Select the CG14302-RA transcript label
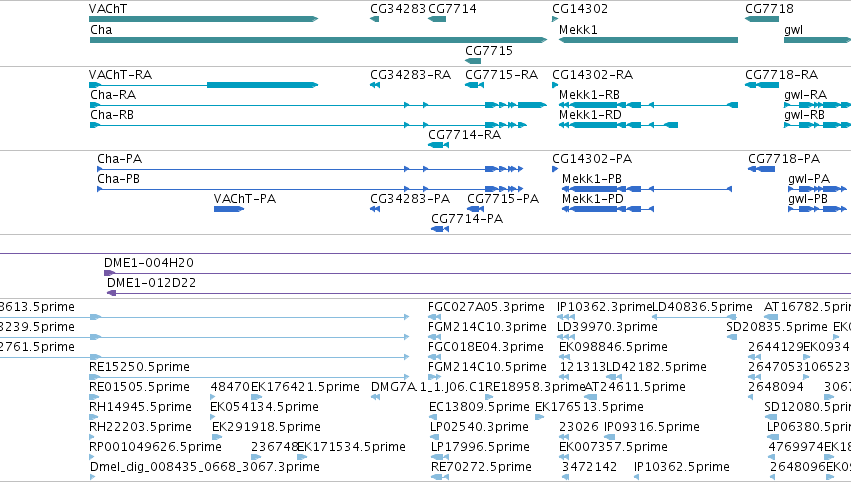The height and width of the screenshot is (482, 851). coord(592,75)
